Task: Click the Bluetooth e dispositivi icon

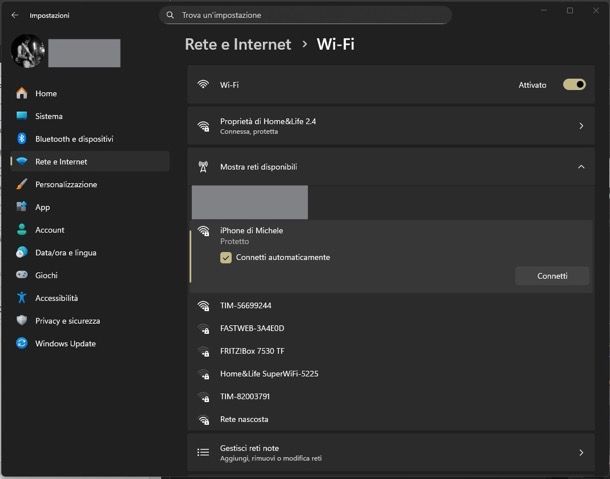Action: (x=21, y=139)
